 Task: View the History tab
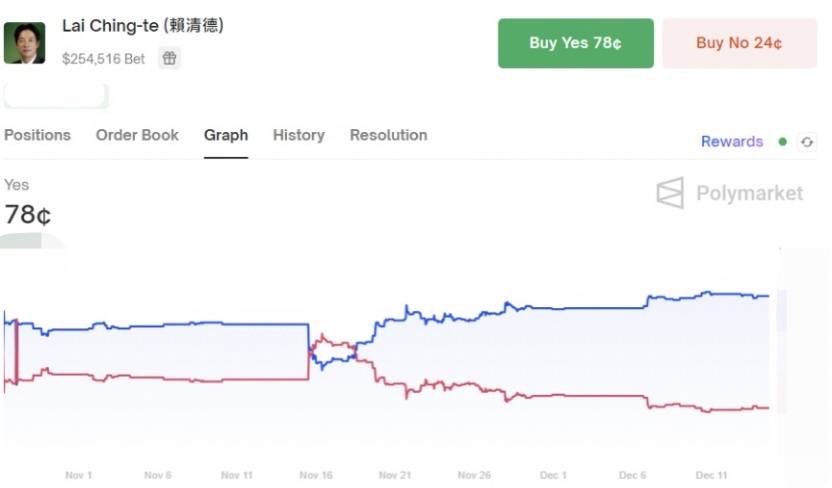coord(299,135)
